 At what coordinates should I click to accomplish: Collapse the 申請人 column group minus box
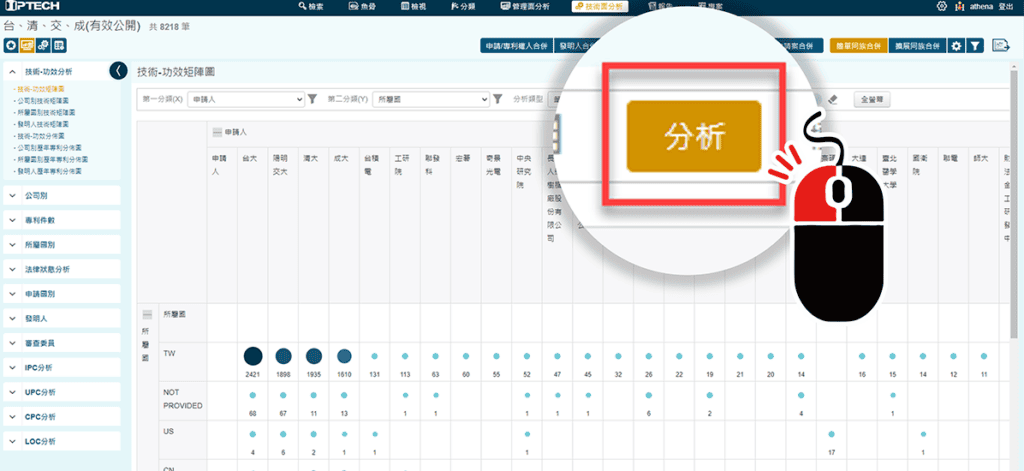[216, 131]
